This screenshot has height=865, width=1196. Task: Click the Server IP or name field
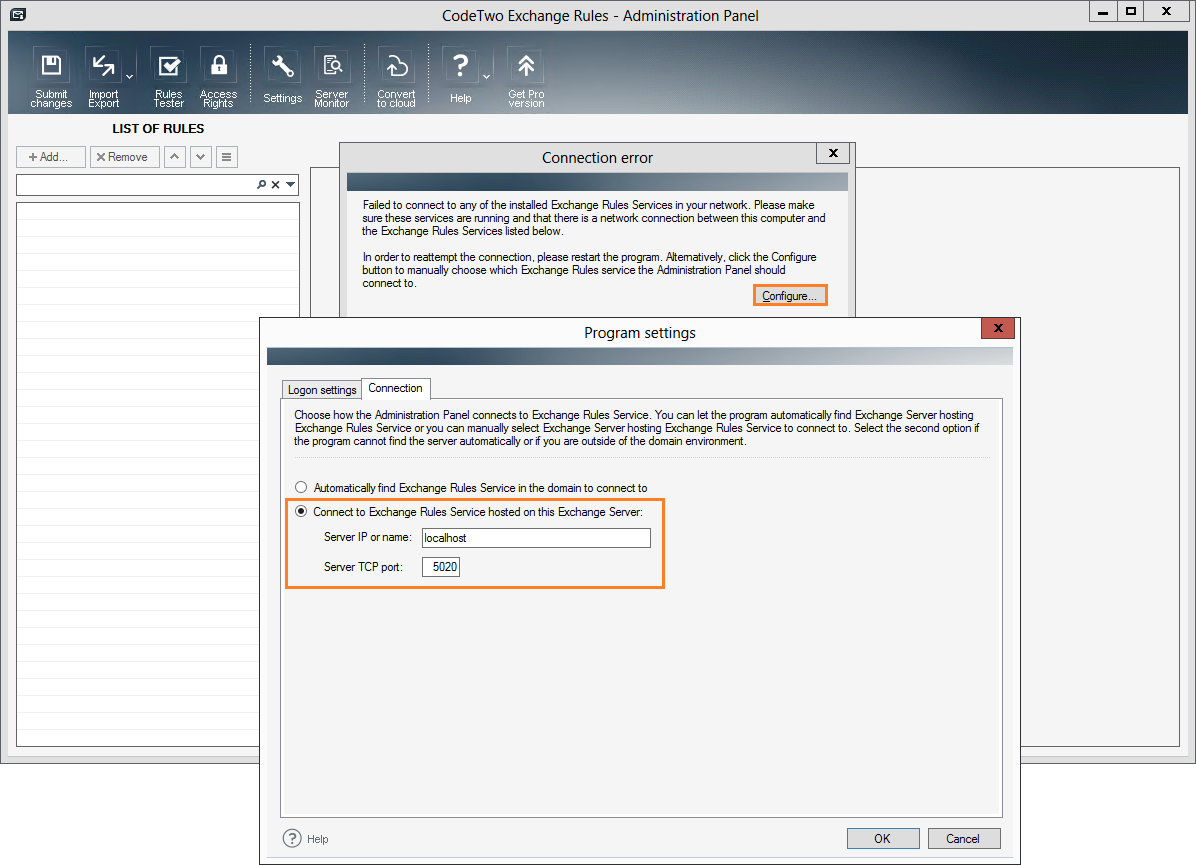(x=536, y=538)
